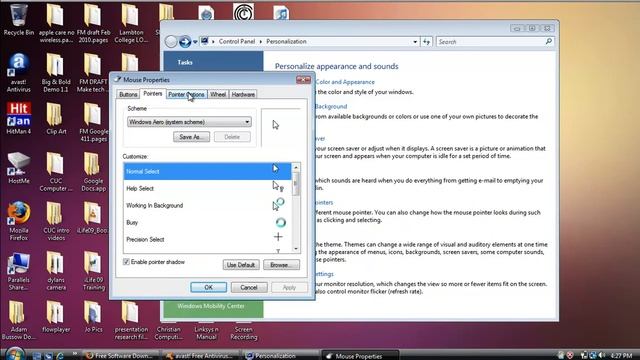The height and width of the screenshot is (360, 640).
Task: Open the flowplayer folder on desktop
Action: point(56,317)
